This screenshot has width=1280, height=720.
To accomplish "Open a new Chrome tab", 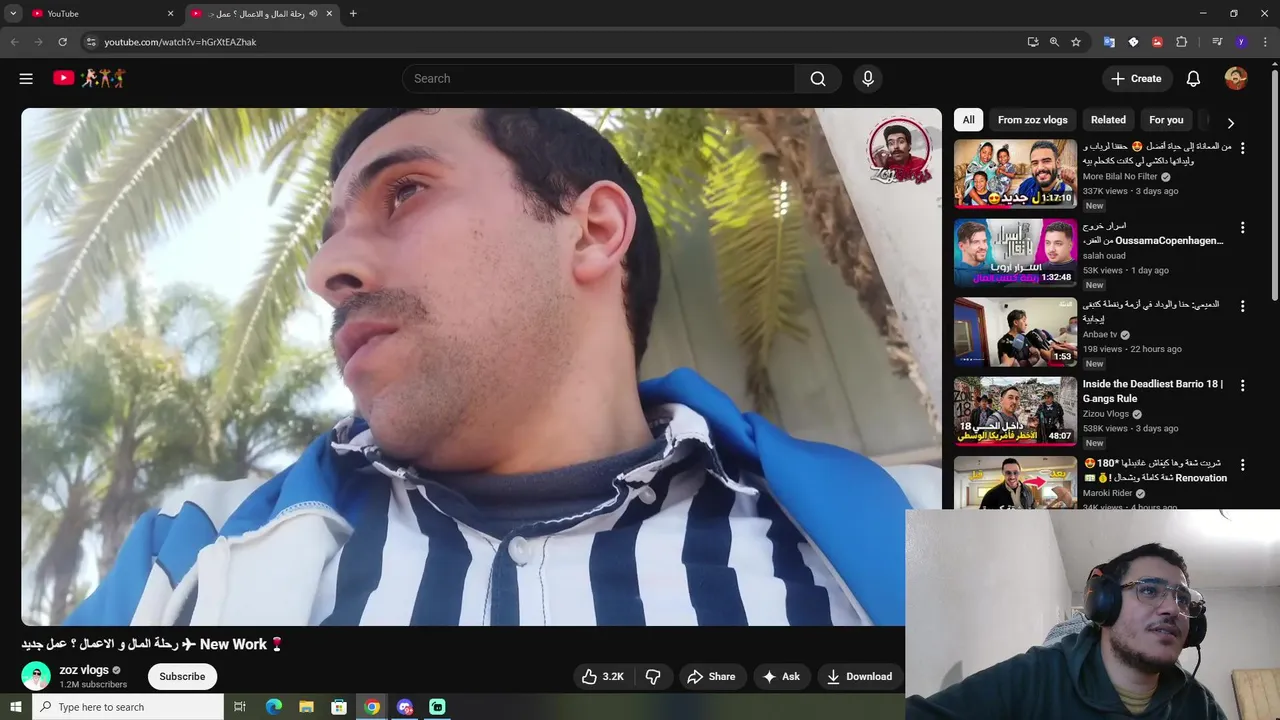I will click(353, 13).
